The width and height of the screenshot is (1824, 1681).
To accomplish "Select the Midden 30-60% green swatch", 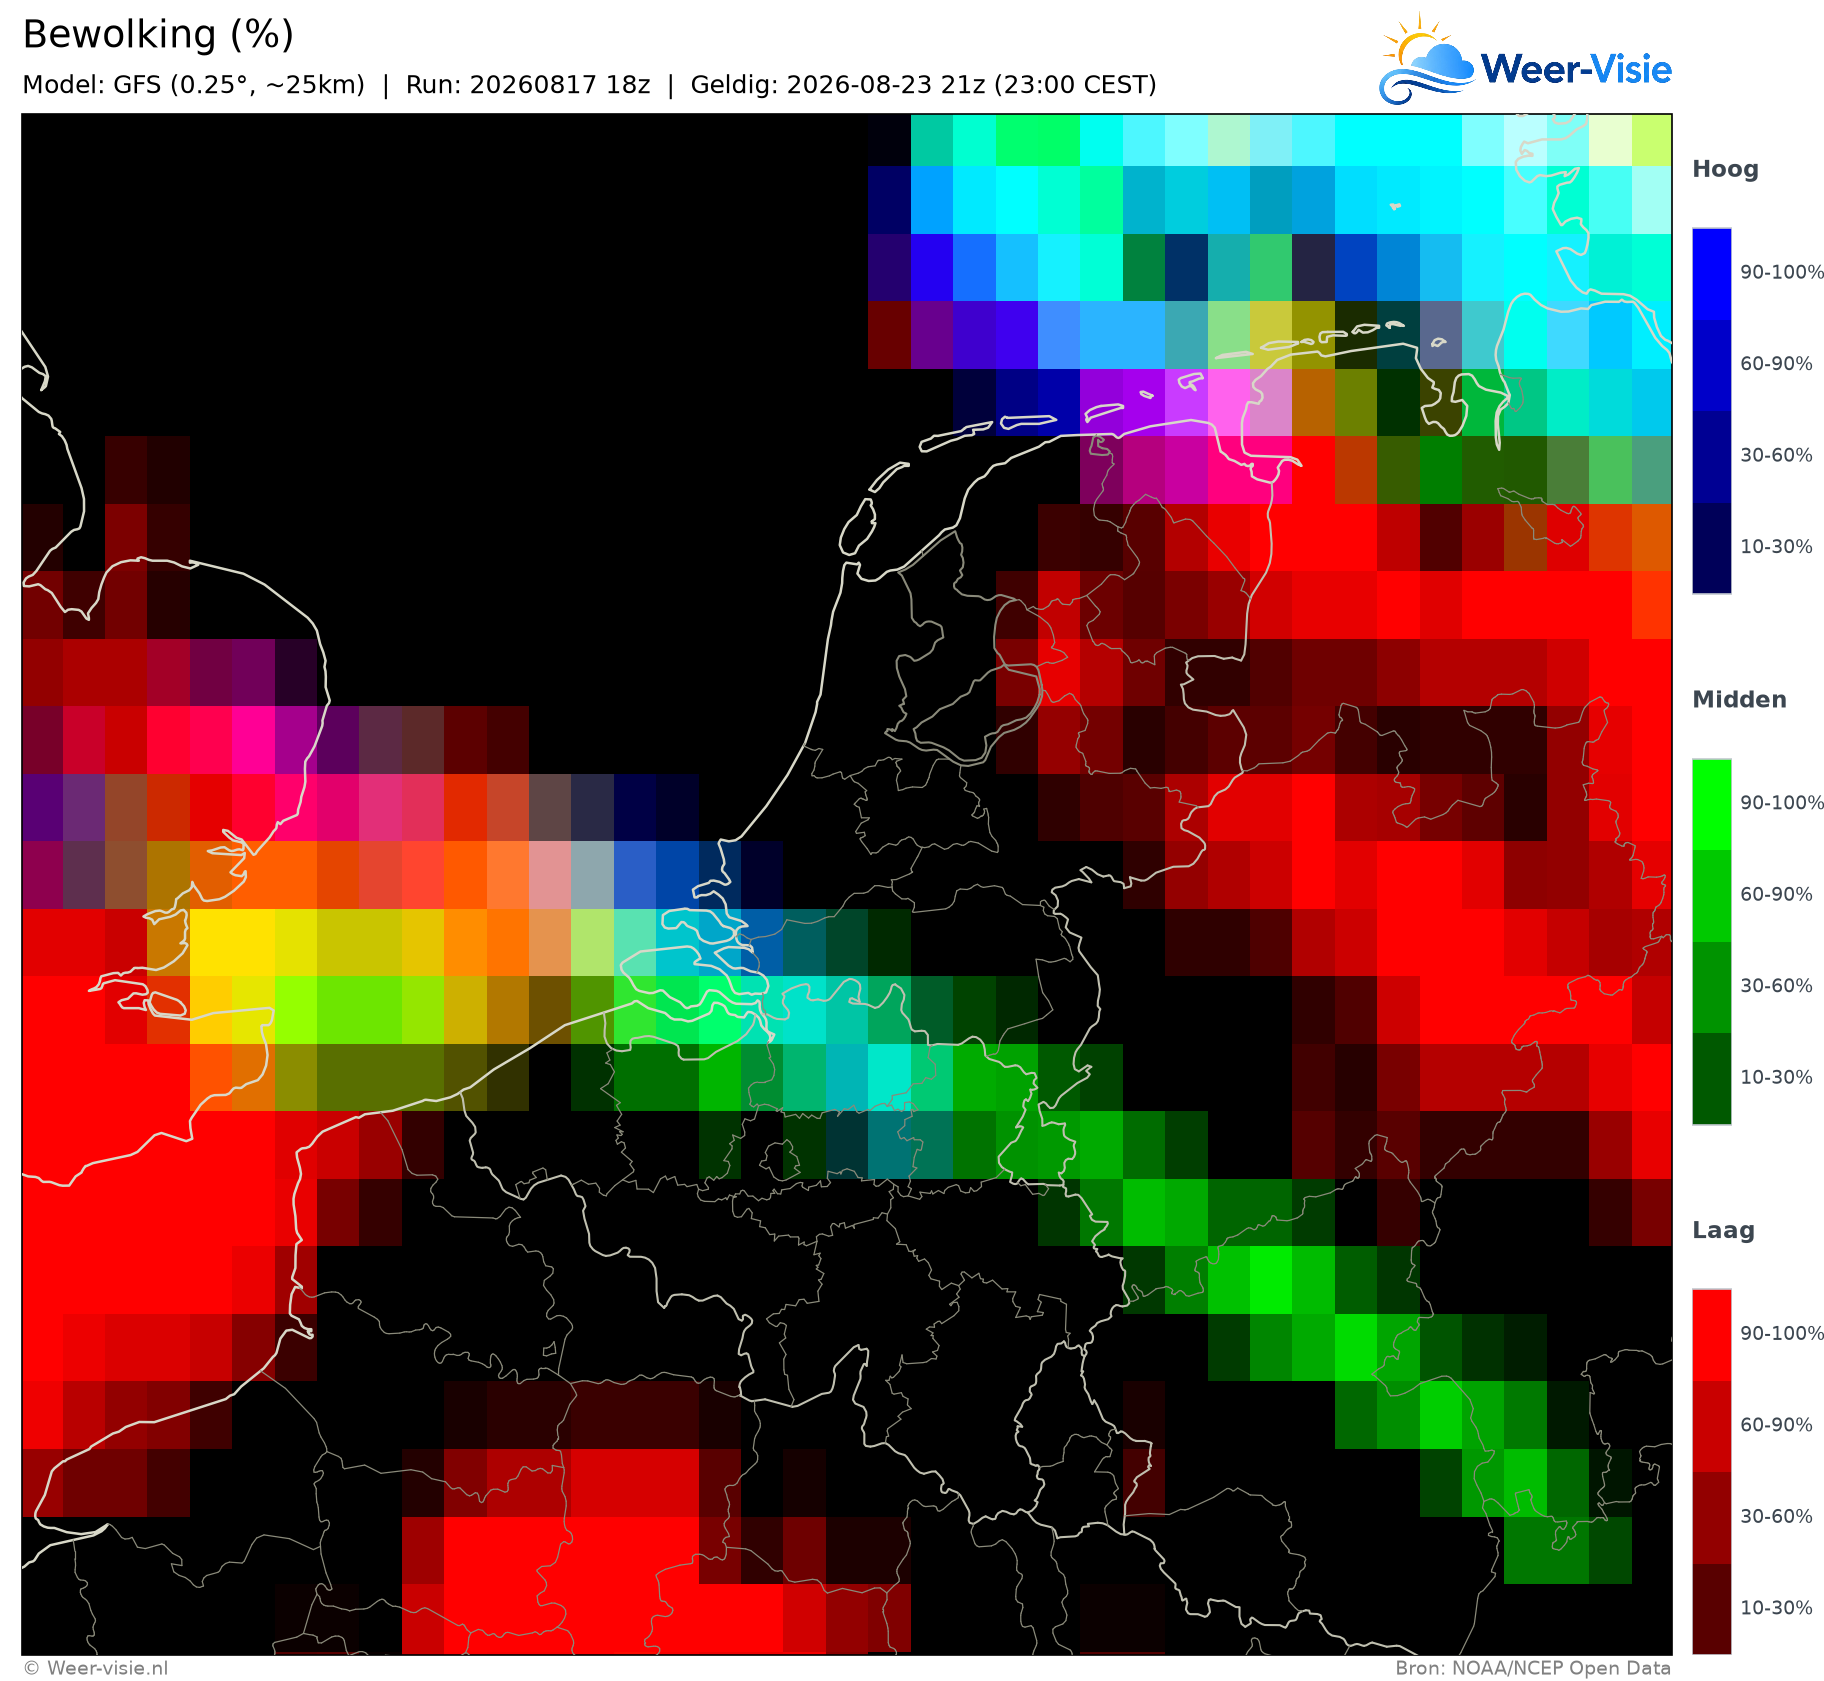I will coord(1711,988).
